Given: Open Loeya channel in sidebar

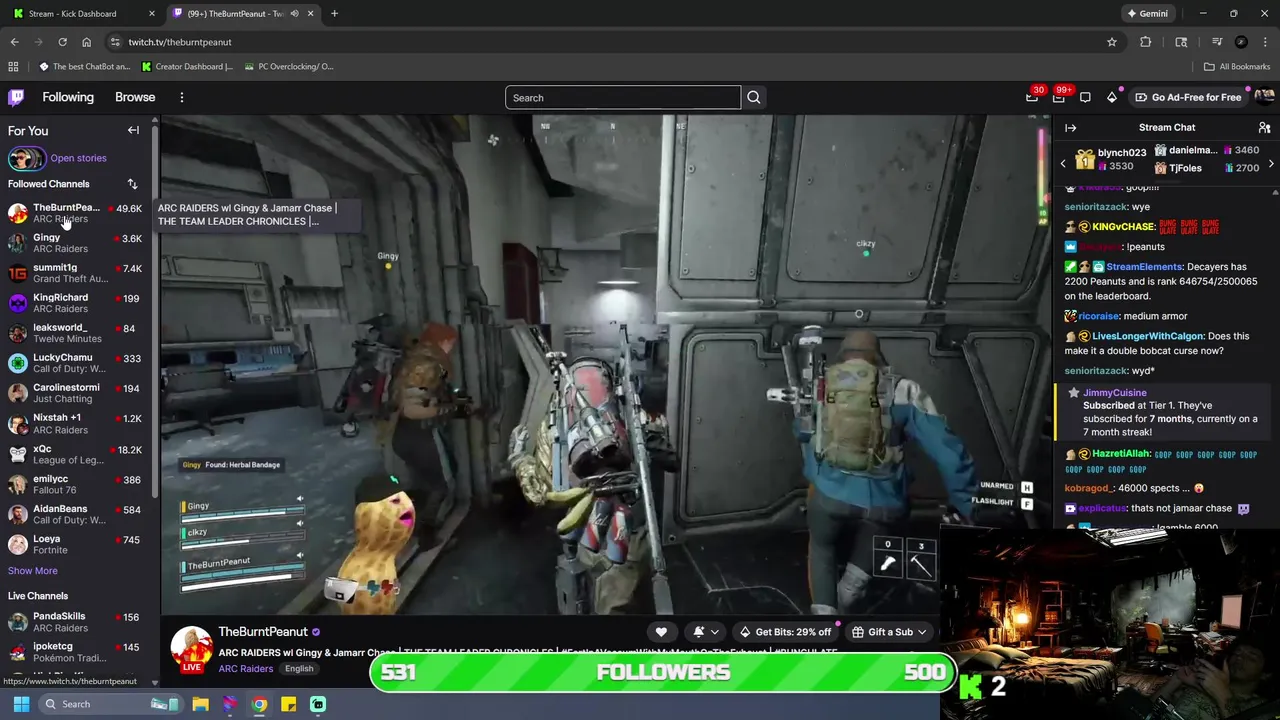Looking at the screenshot, I should click(77, 544).
